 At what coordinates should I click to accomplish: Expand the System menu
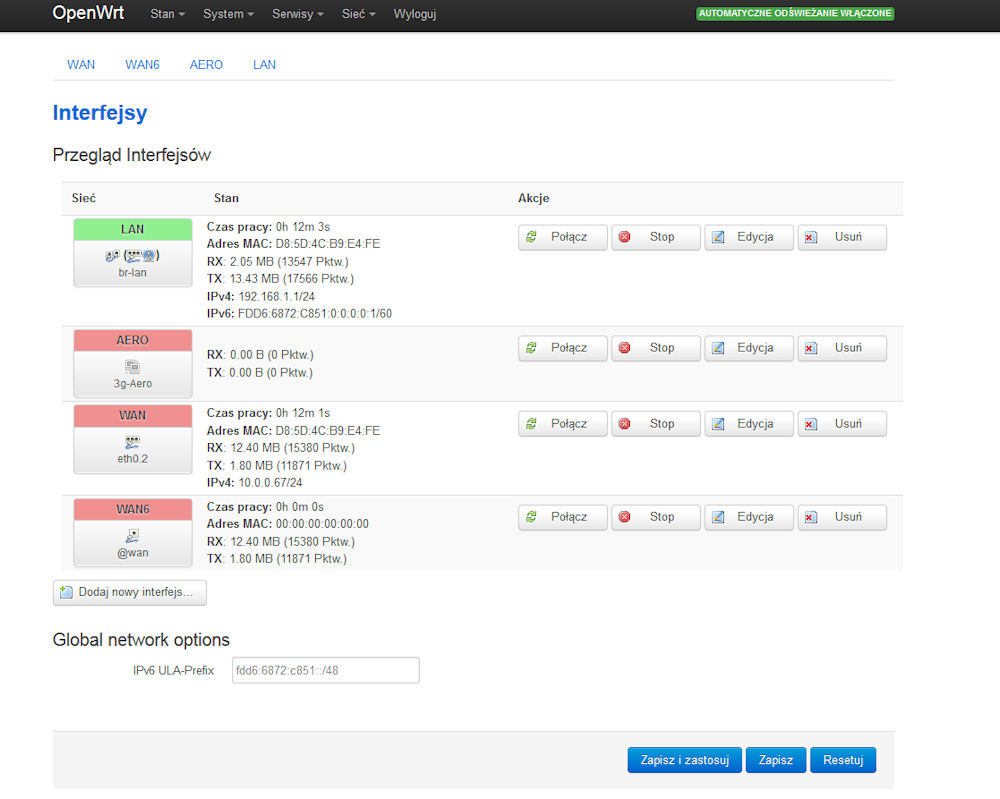pyautogui.click(x=228, y=15)
